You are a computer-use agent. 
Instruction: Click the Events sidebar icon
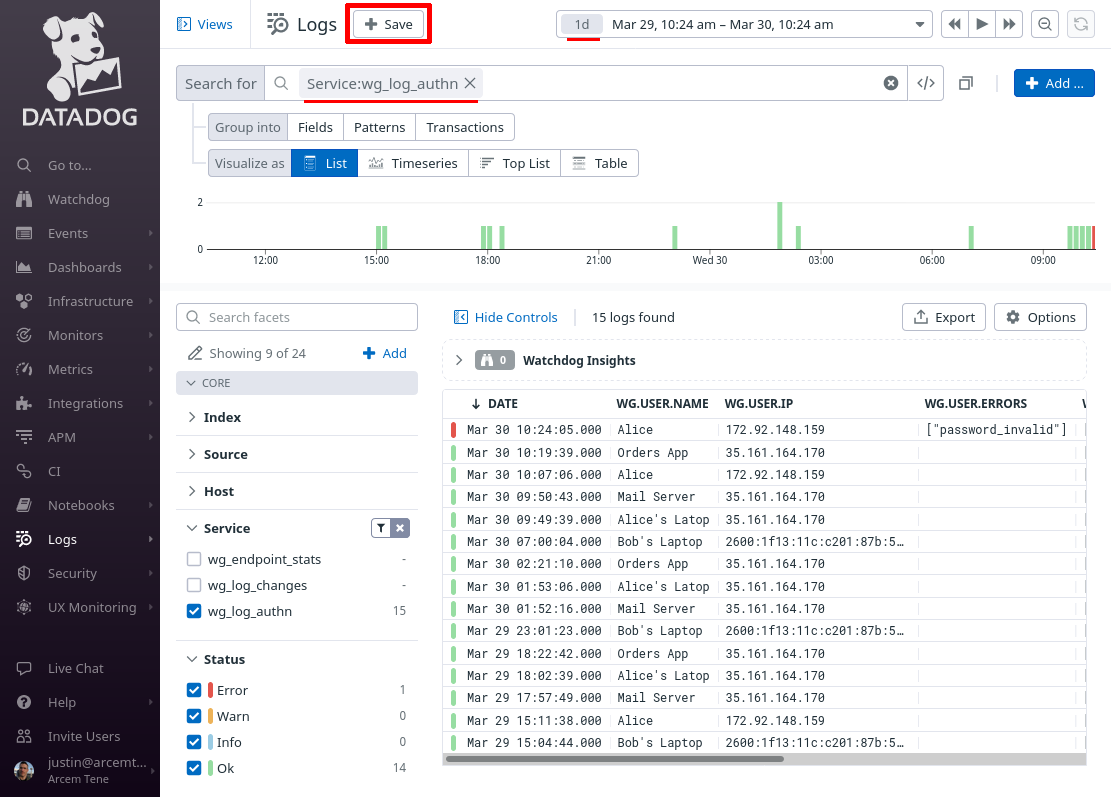[x=24, y=233]
